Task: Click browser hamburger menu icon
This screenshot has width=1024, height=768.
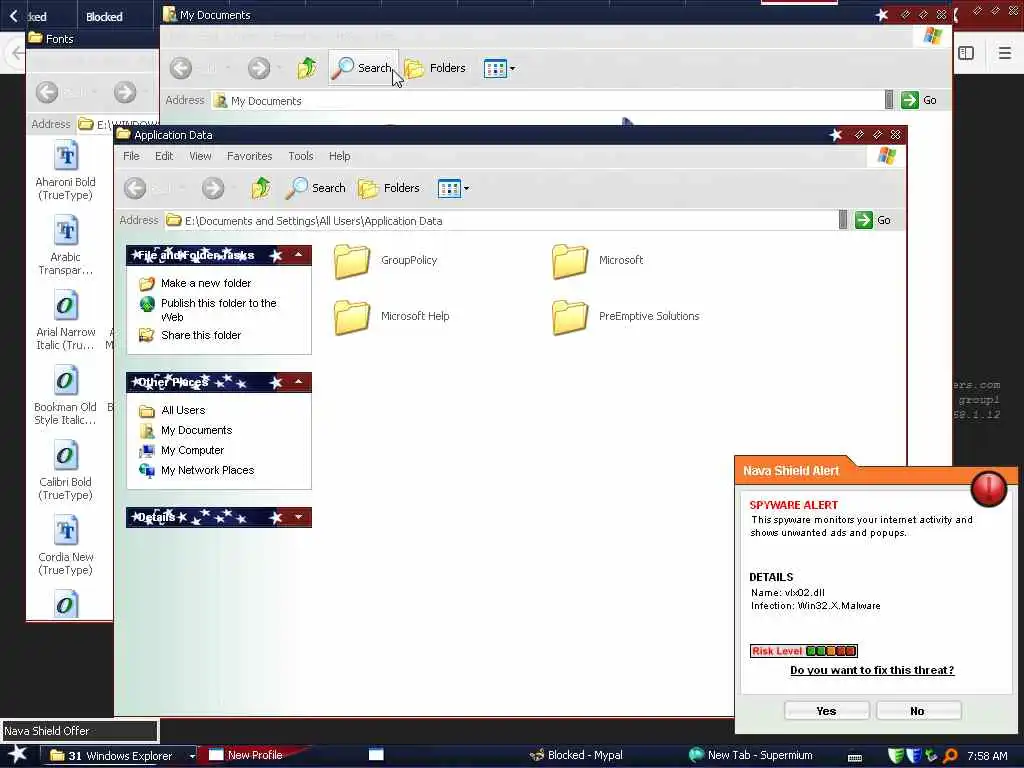Action: pyautogui.click(x=1004, y=52)
